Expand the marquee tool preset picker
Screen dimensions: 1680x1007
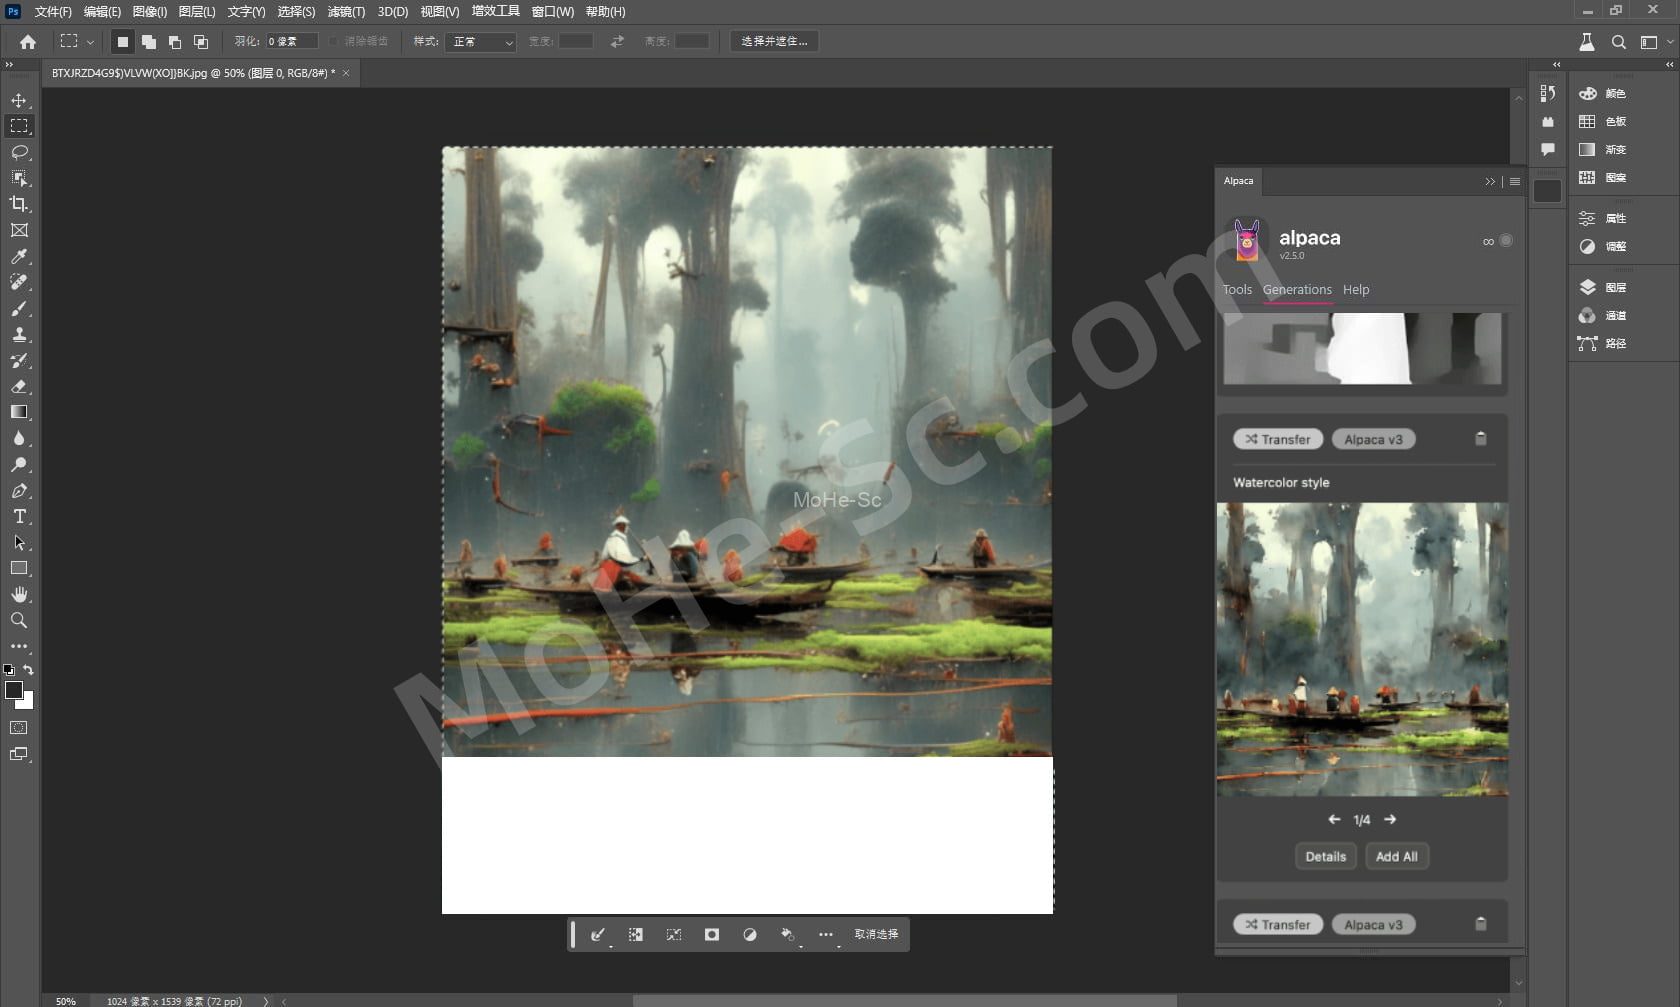(90, 42)
